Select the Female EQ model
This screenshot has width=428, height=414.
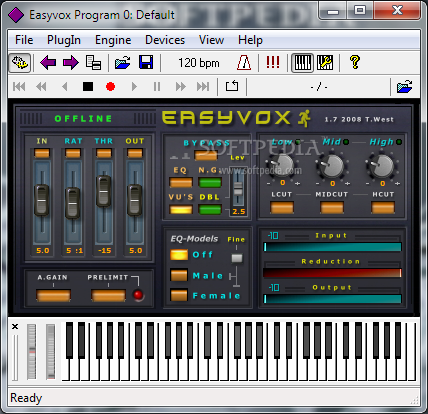click(179, 295)
